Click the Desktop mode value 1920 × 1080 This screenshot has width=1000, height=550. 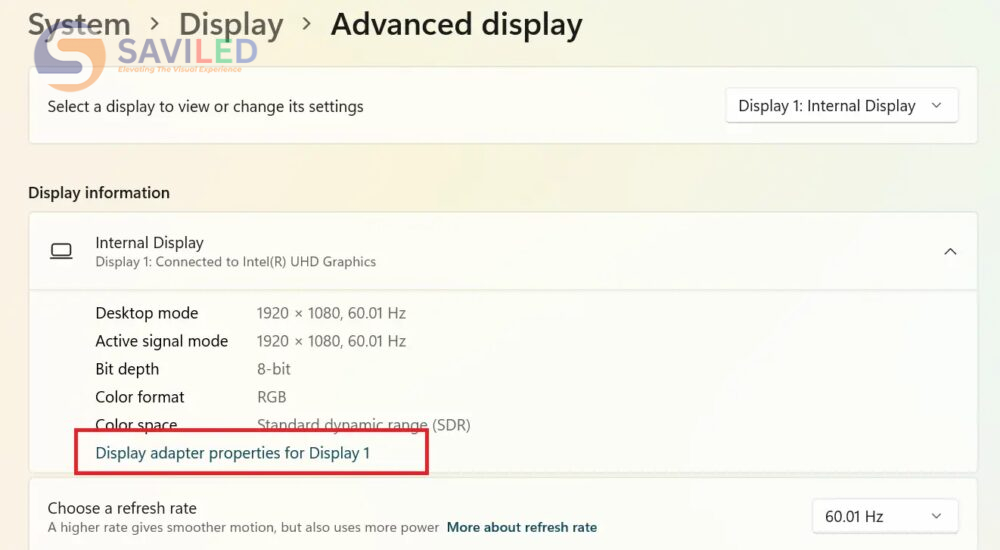[331, 313]
